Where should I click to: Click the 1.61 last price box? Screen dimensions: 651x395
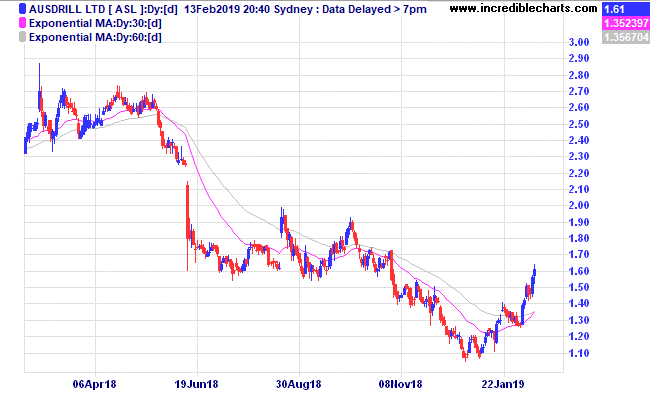pos(626,9)
